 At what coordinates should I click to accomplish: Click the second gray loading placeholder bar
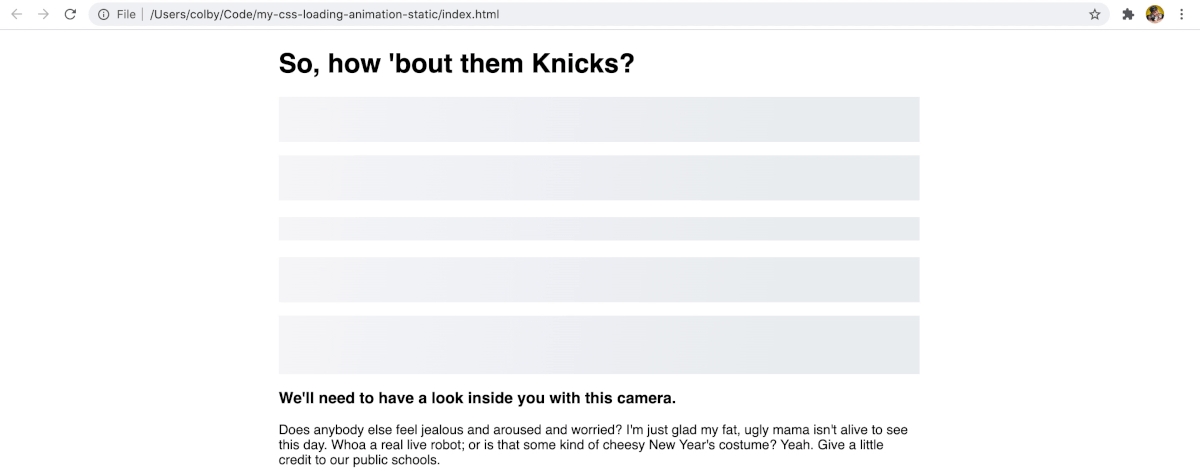pyautogui.click(x=599, y=178)
